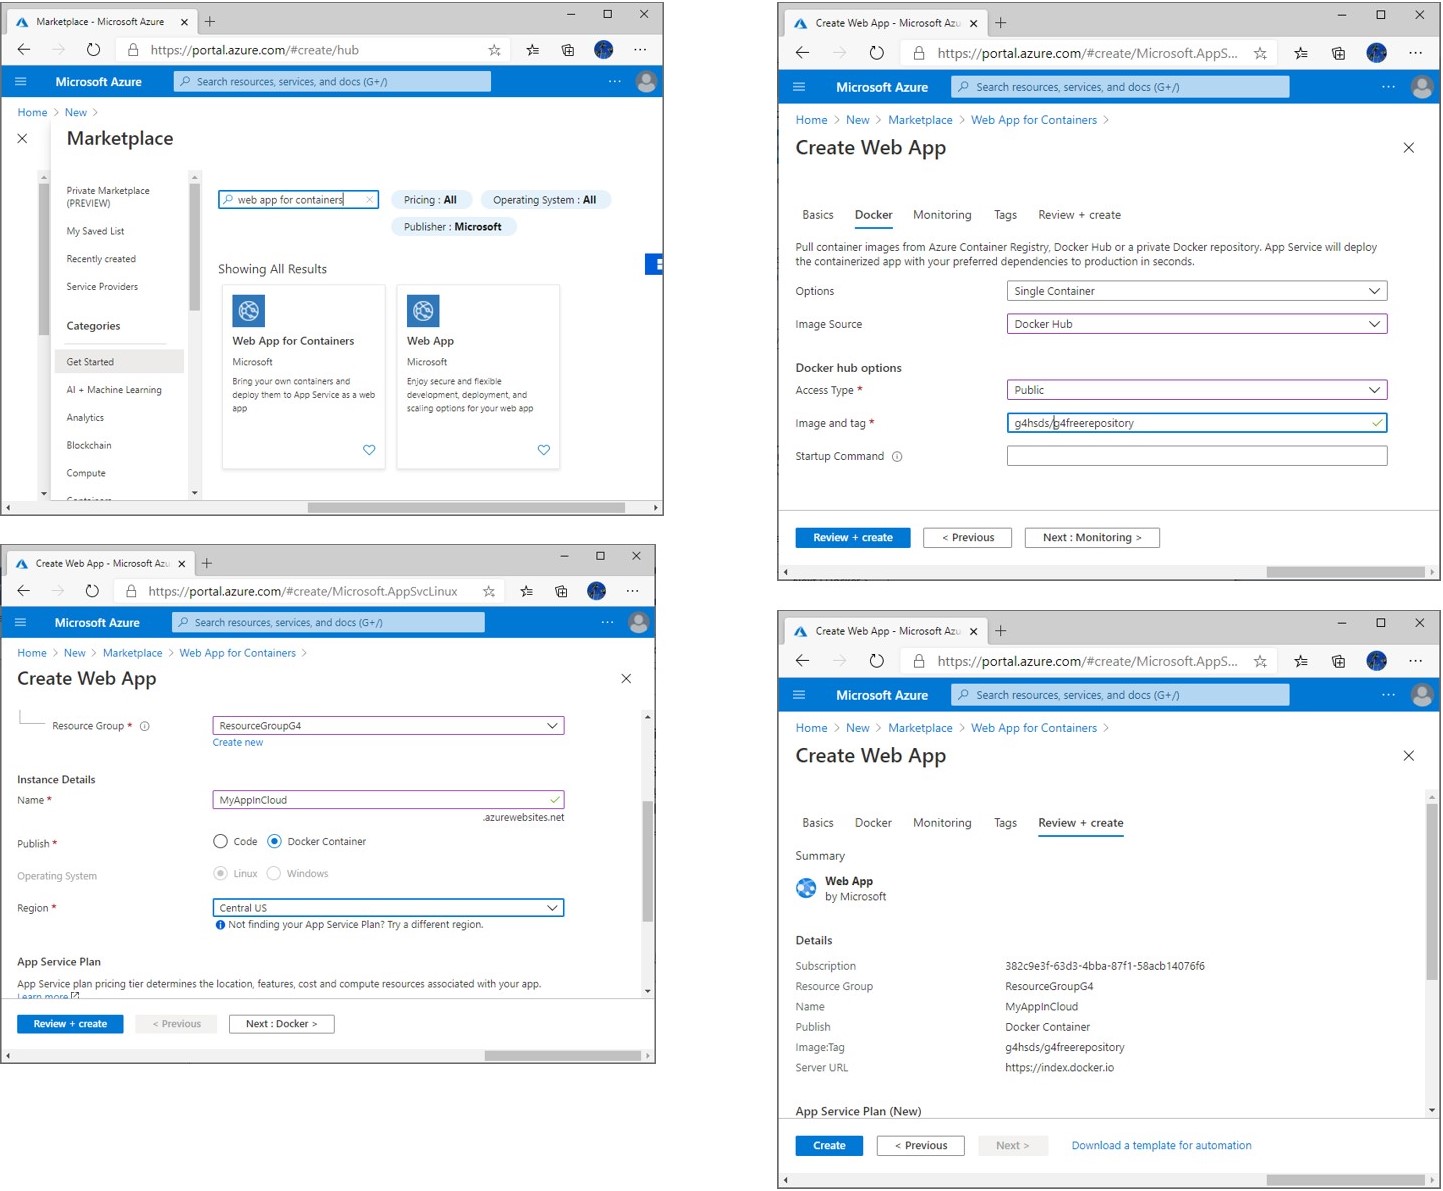This screenshot has height=1191, width=1443.
Task: Open the Azure hamburger menu in Marketplace window
Action: tap(21, 82)
